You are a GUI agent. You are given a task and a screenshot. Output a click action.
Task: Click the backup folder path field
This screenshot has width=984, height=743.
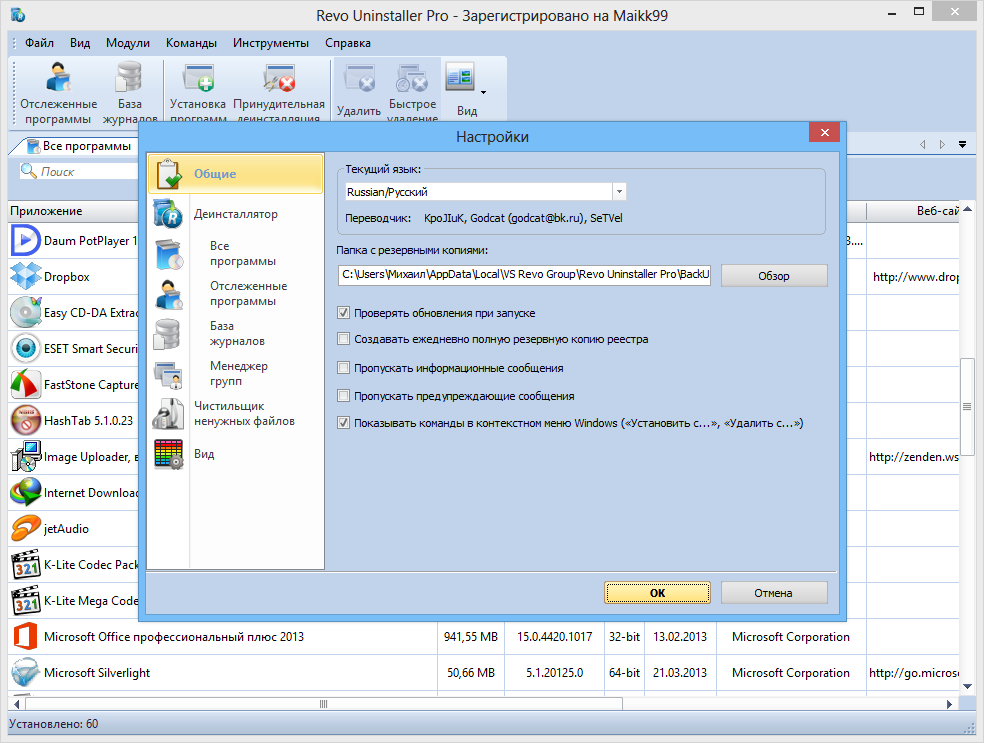click(x=524, y=274)
